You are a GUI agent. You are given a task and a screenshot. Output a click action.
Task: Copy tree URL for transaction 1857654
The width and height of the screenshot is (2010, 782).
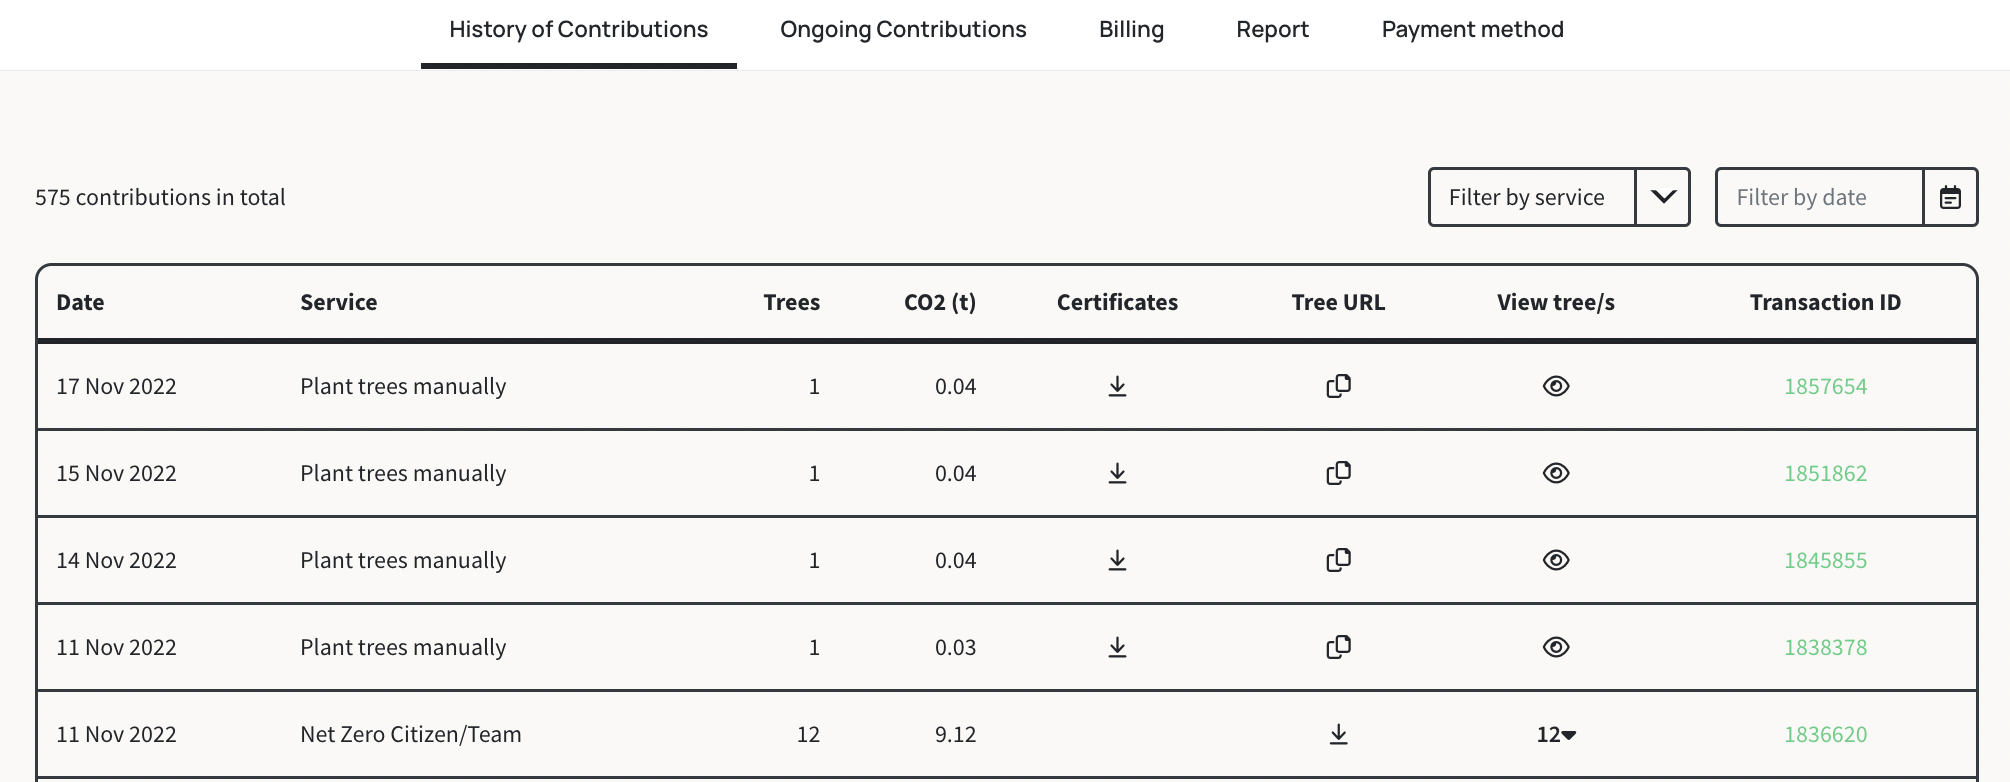[1338, 386]
